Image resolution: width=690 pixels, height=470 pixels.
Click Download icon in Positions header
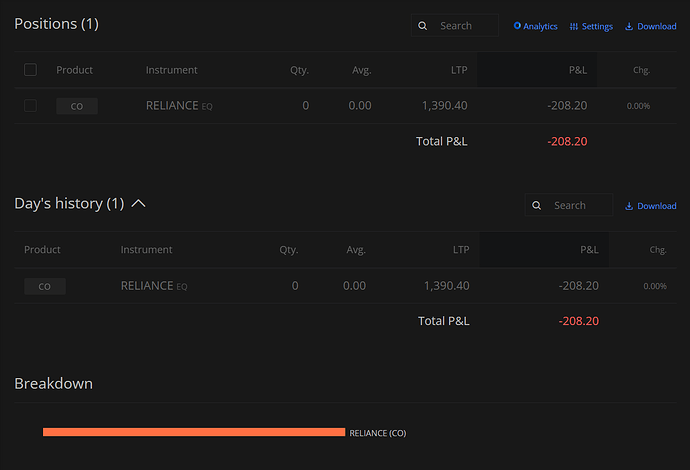[x=629, y=27]
